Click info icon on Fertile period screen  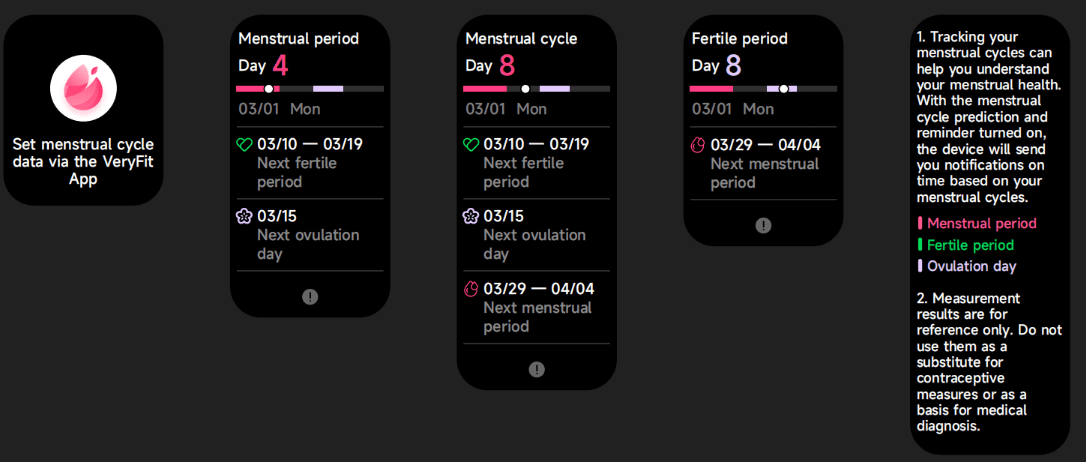pyautogui.click(x=763, y=225)
